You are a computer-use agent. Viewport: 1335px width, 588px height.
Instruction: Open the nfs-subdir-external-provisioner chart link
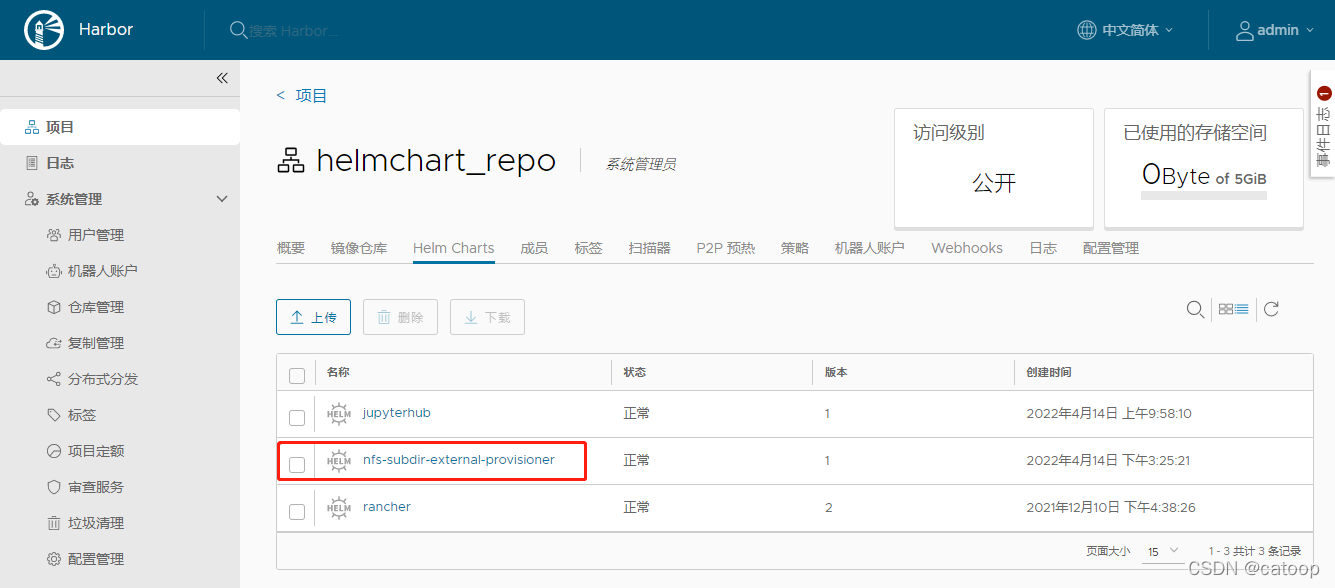(x=459, y=459)
